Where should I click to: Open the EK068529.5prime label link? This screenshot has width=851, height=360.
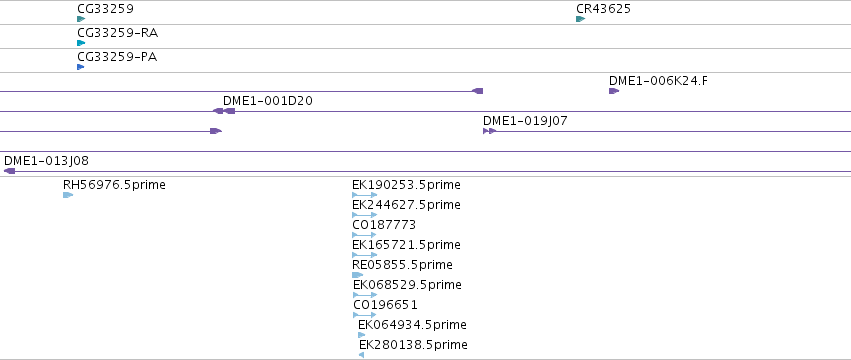click(x=407, y=285)
